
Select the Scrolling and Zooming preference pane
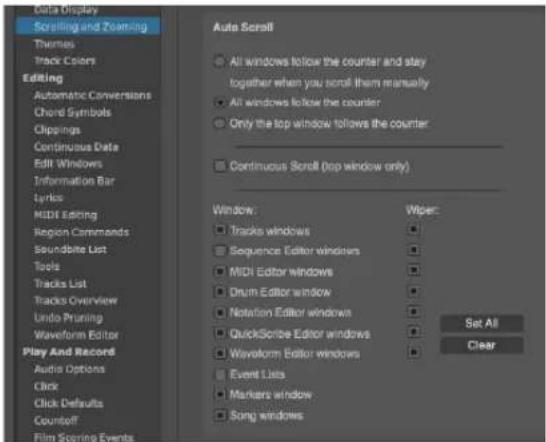[x=88, y=27]
